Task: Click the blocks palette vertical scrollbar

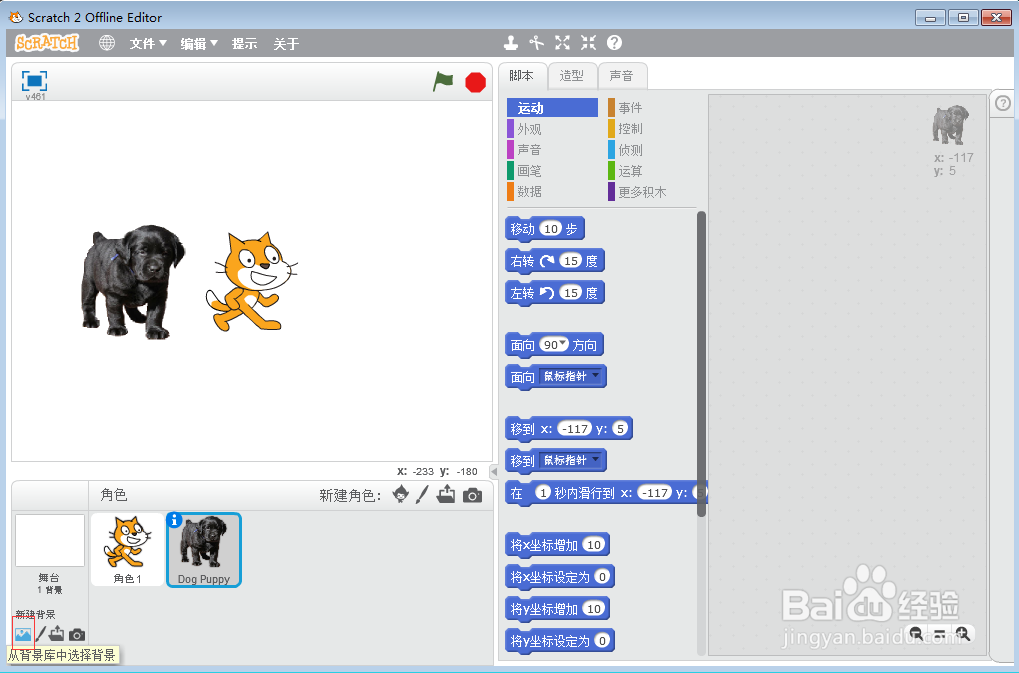Action: [x=701, y=364]
